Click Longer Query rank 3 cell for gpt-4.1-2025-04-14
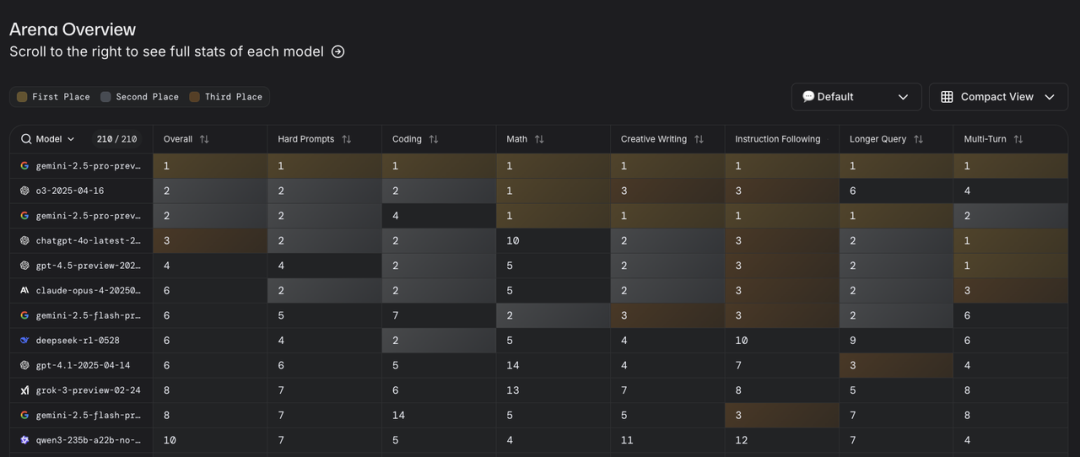The width and height of the screenshot is (1080, 457). click(896, 365)
